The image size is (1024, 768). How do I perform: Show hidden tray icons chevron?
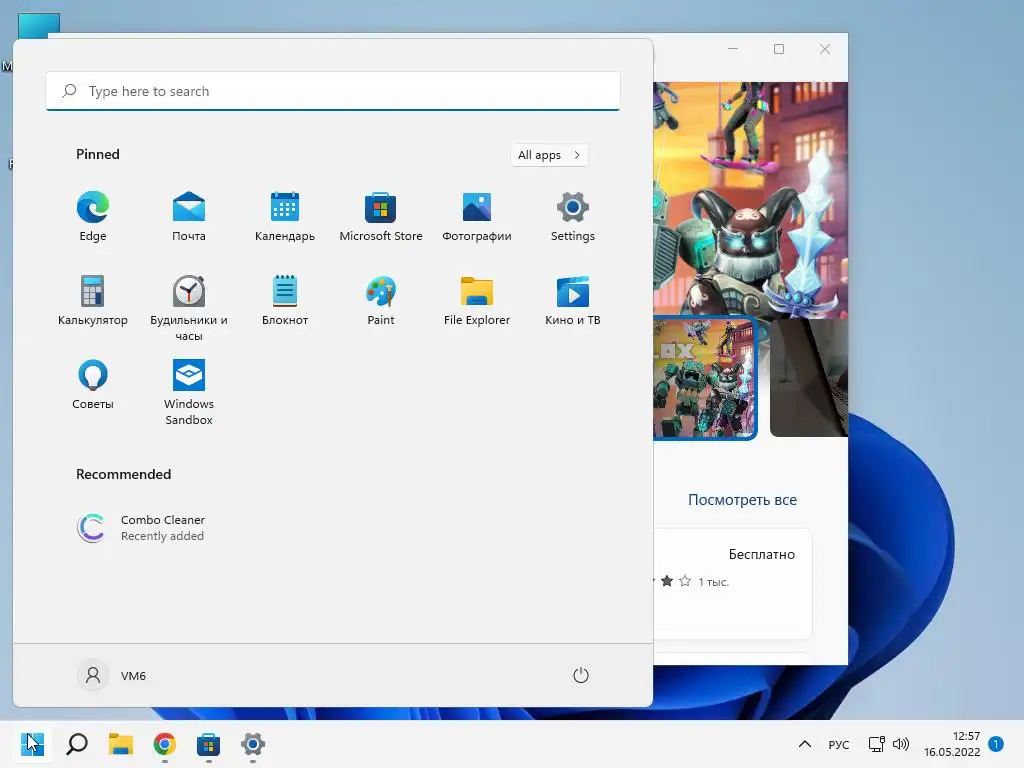pyautogui.click(x=805, y=744)
